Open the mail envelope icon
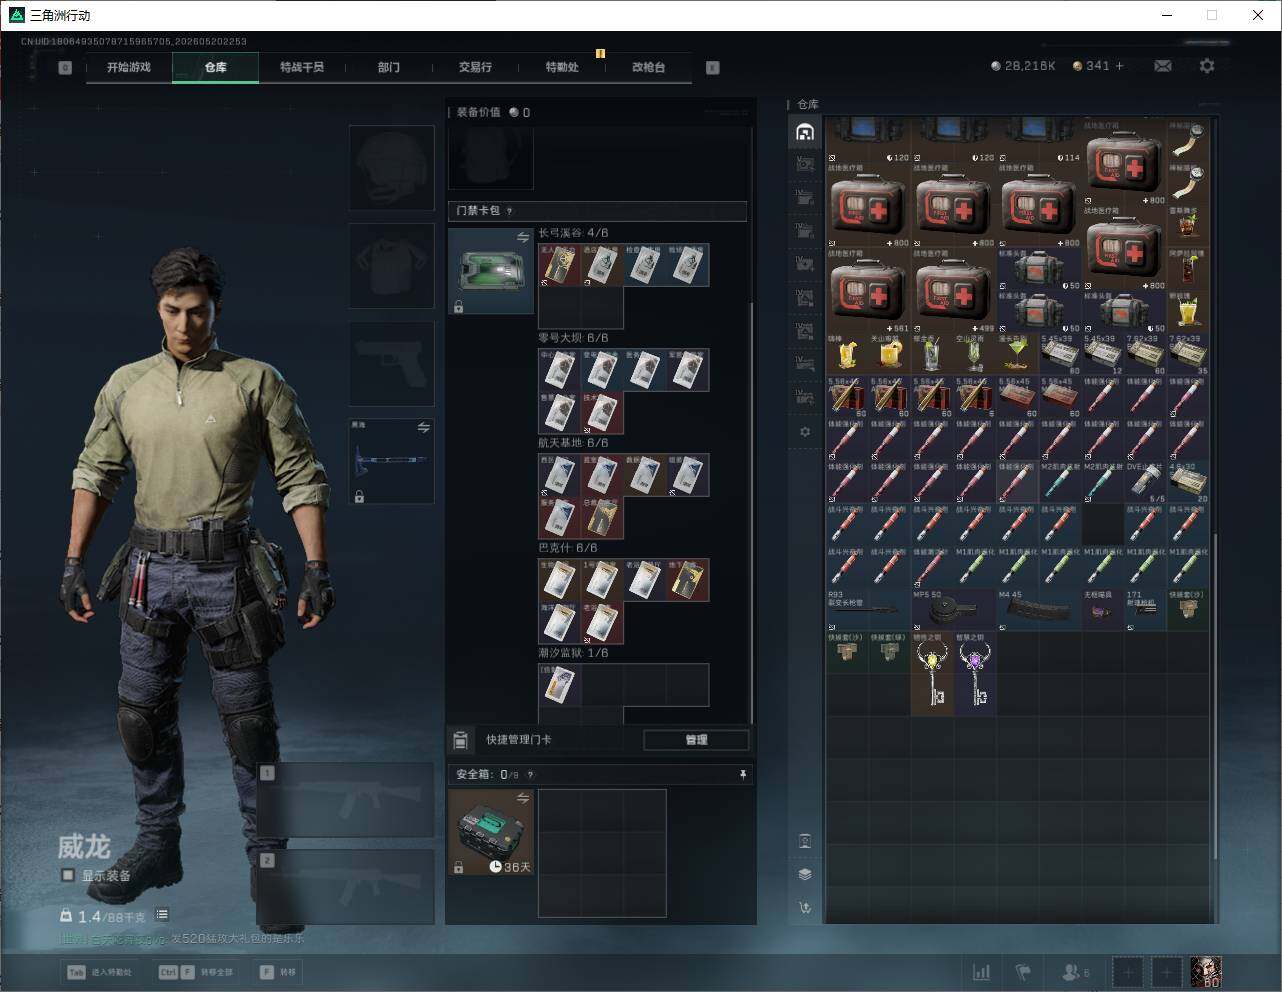Image resolution: width=1282 pixels, height=992 pixels. pyautogui.click(x=1163, y=66)
